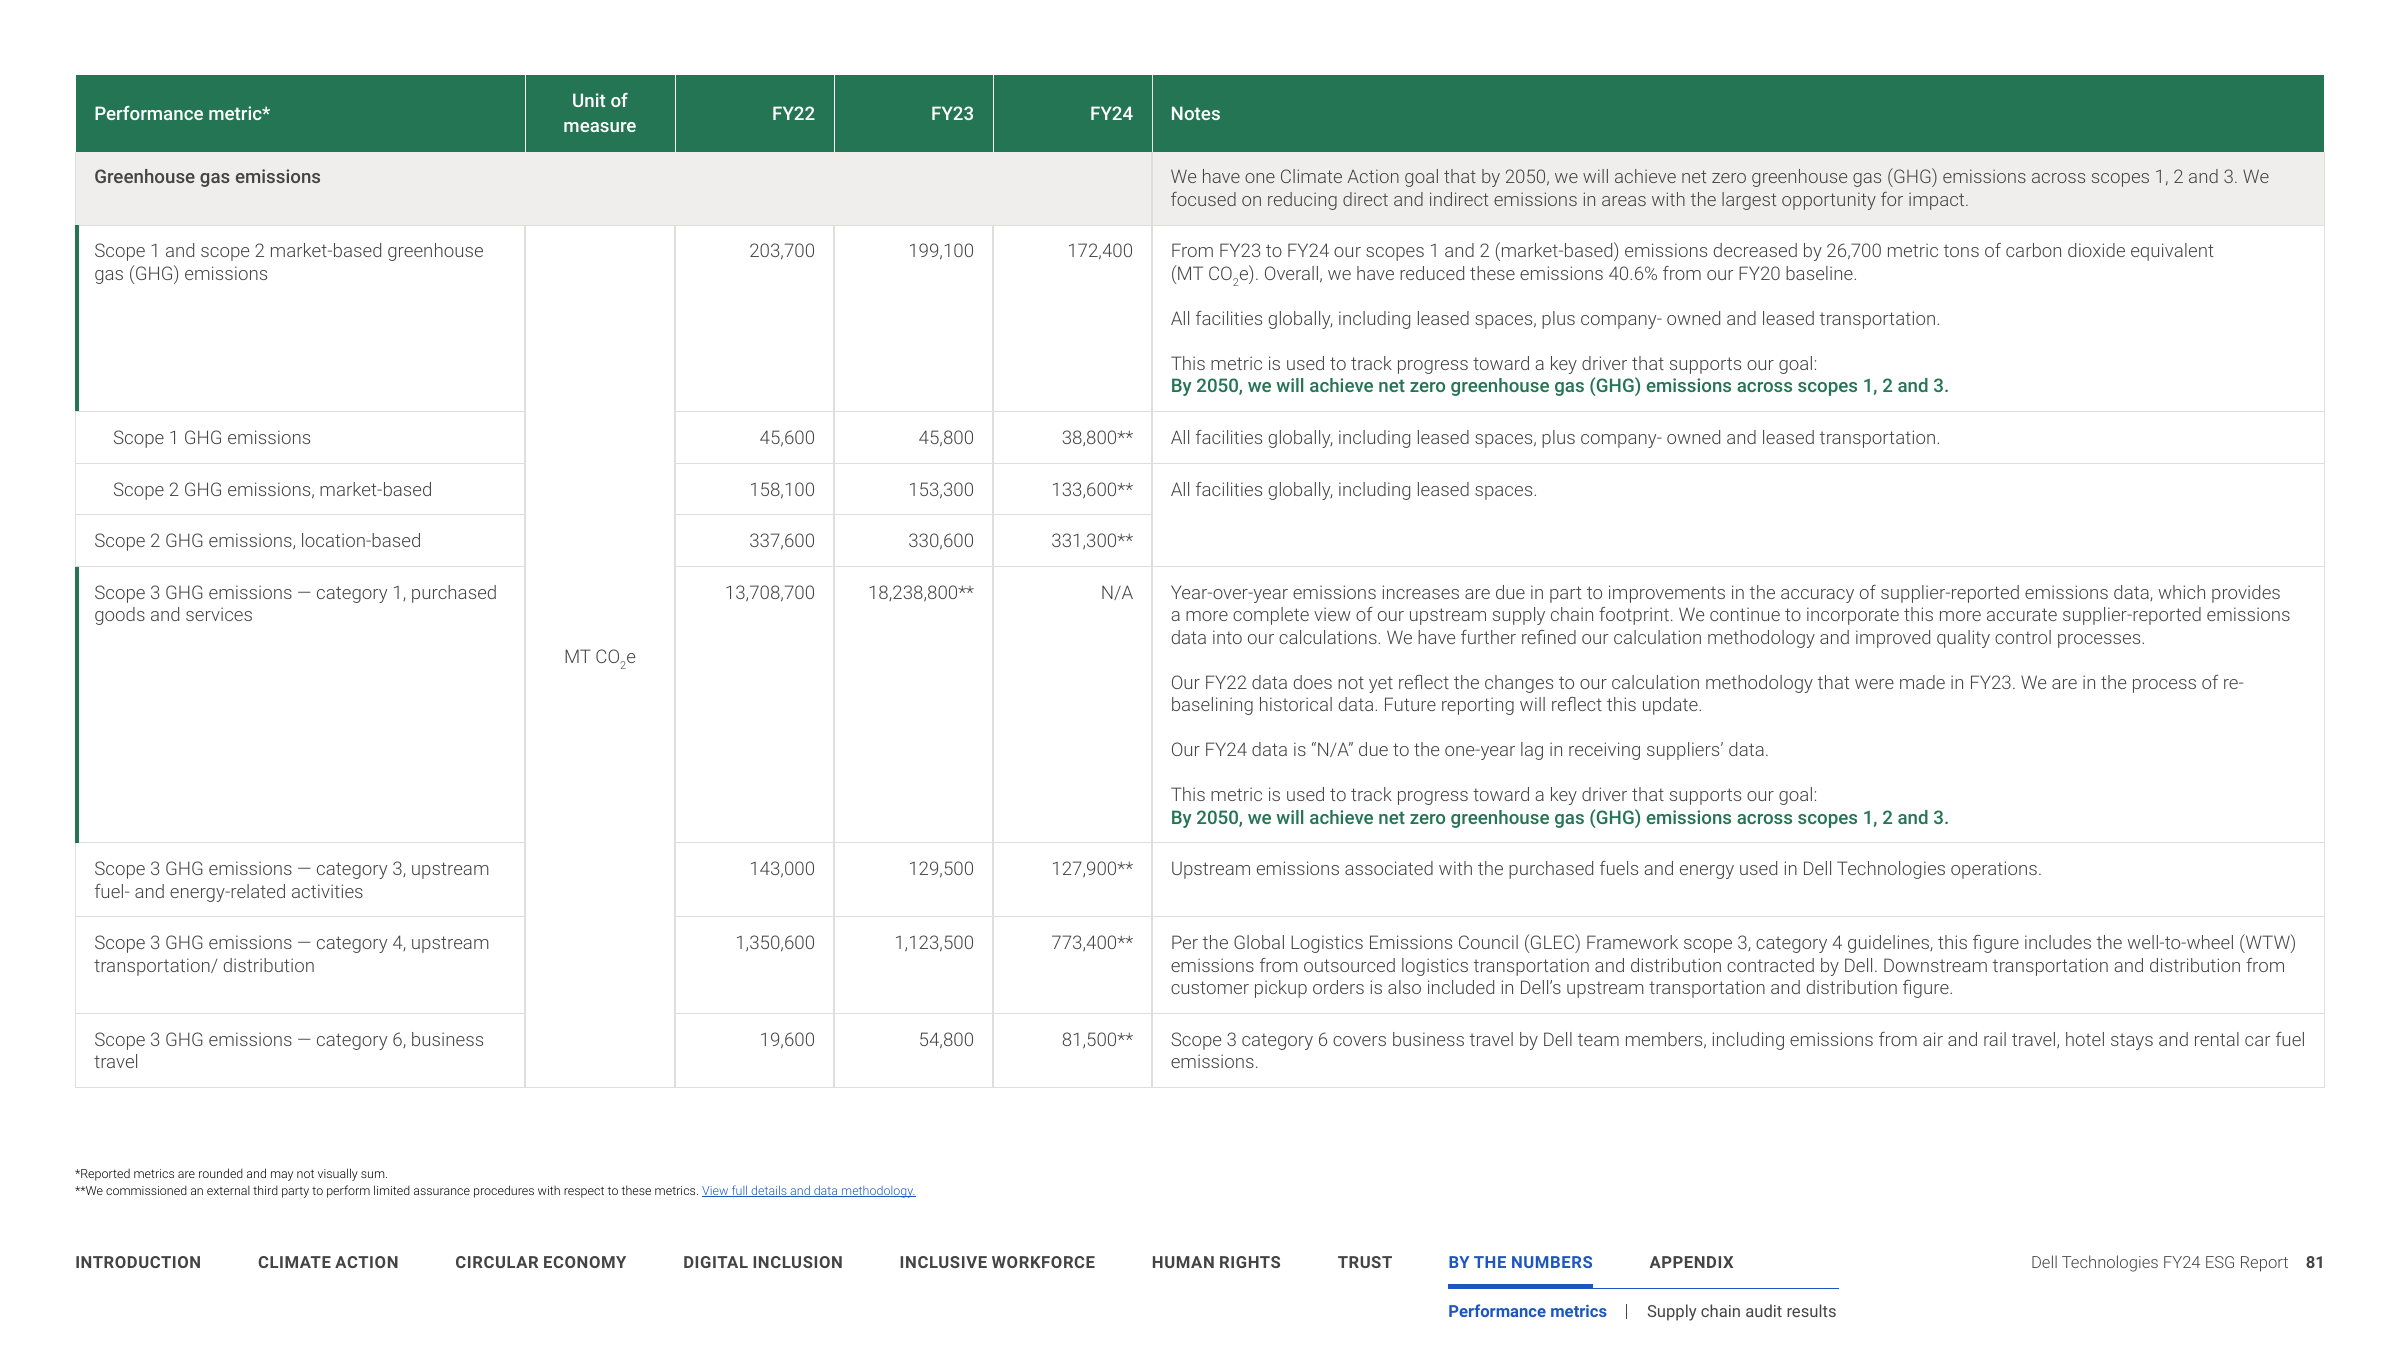The width and height of the screenshot is (2400, 1350).
Task: Click View full details and data methodology
Action: [808, 1191]
